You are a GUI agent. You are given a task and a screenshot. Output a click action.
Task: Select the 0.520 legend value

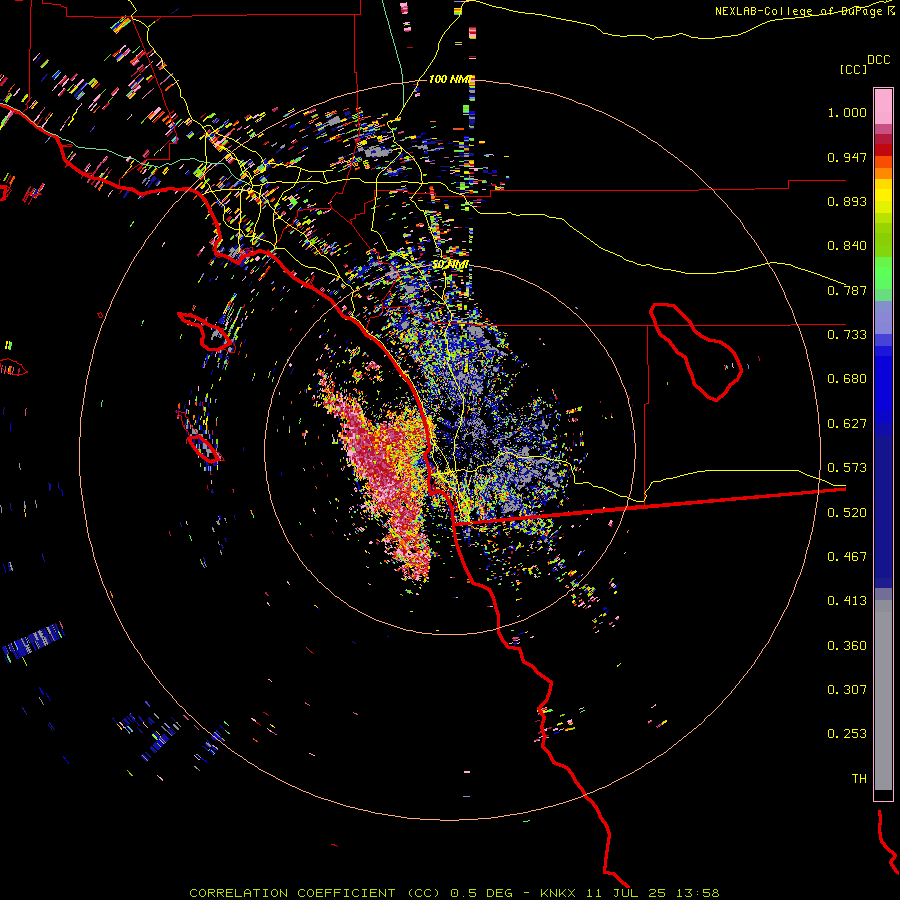coord(847,513)
